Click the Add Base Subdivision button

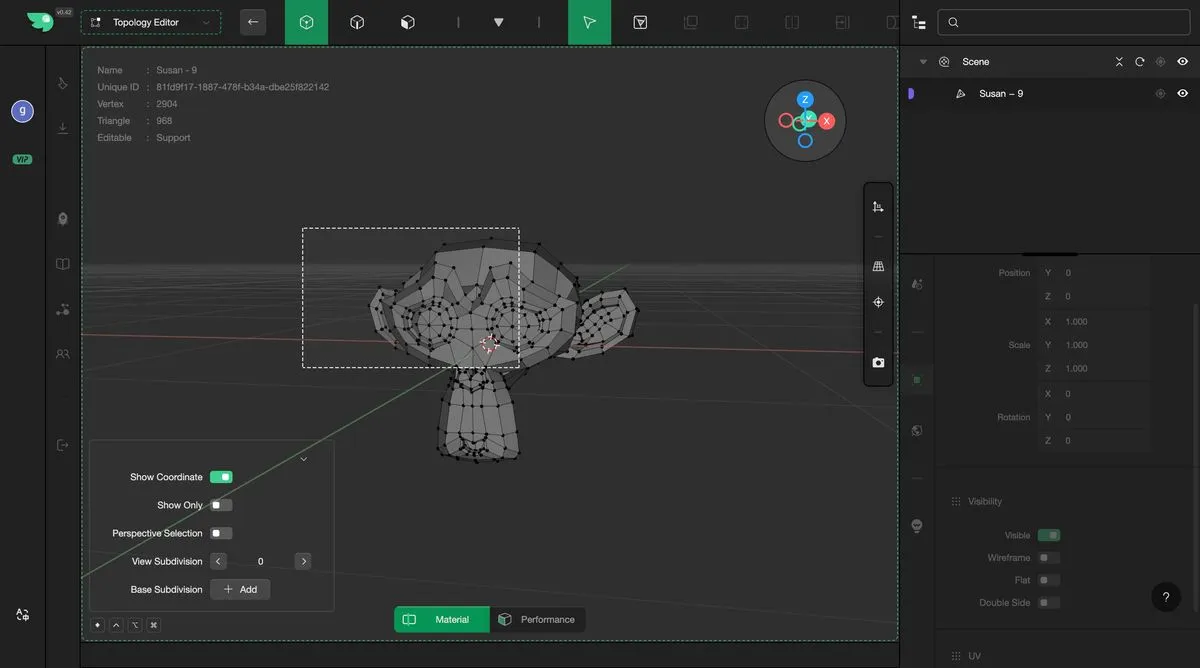[x=240, y=589]
